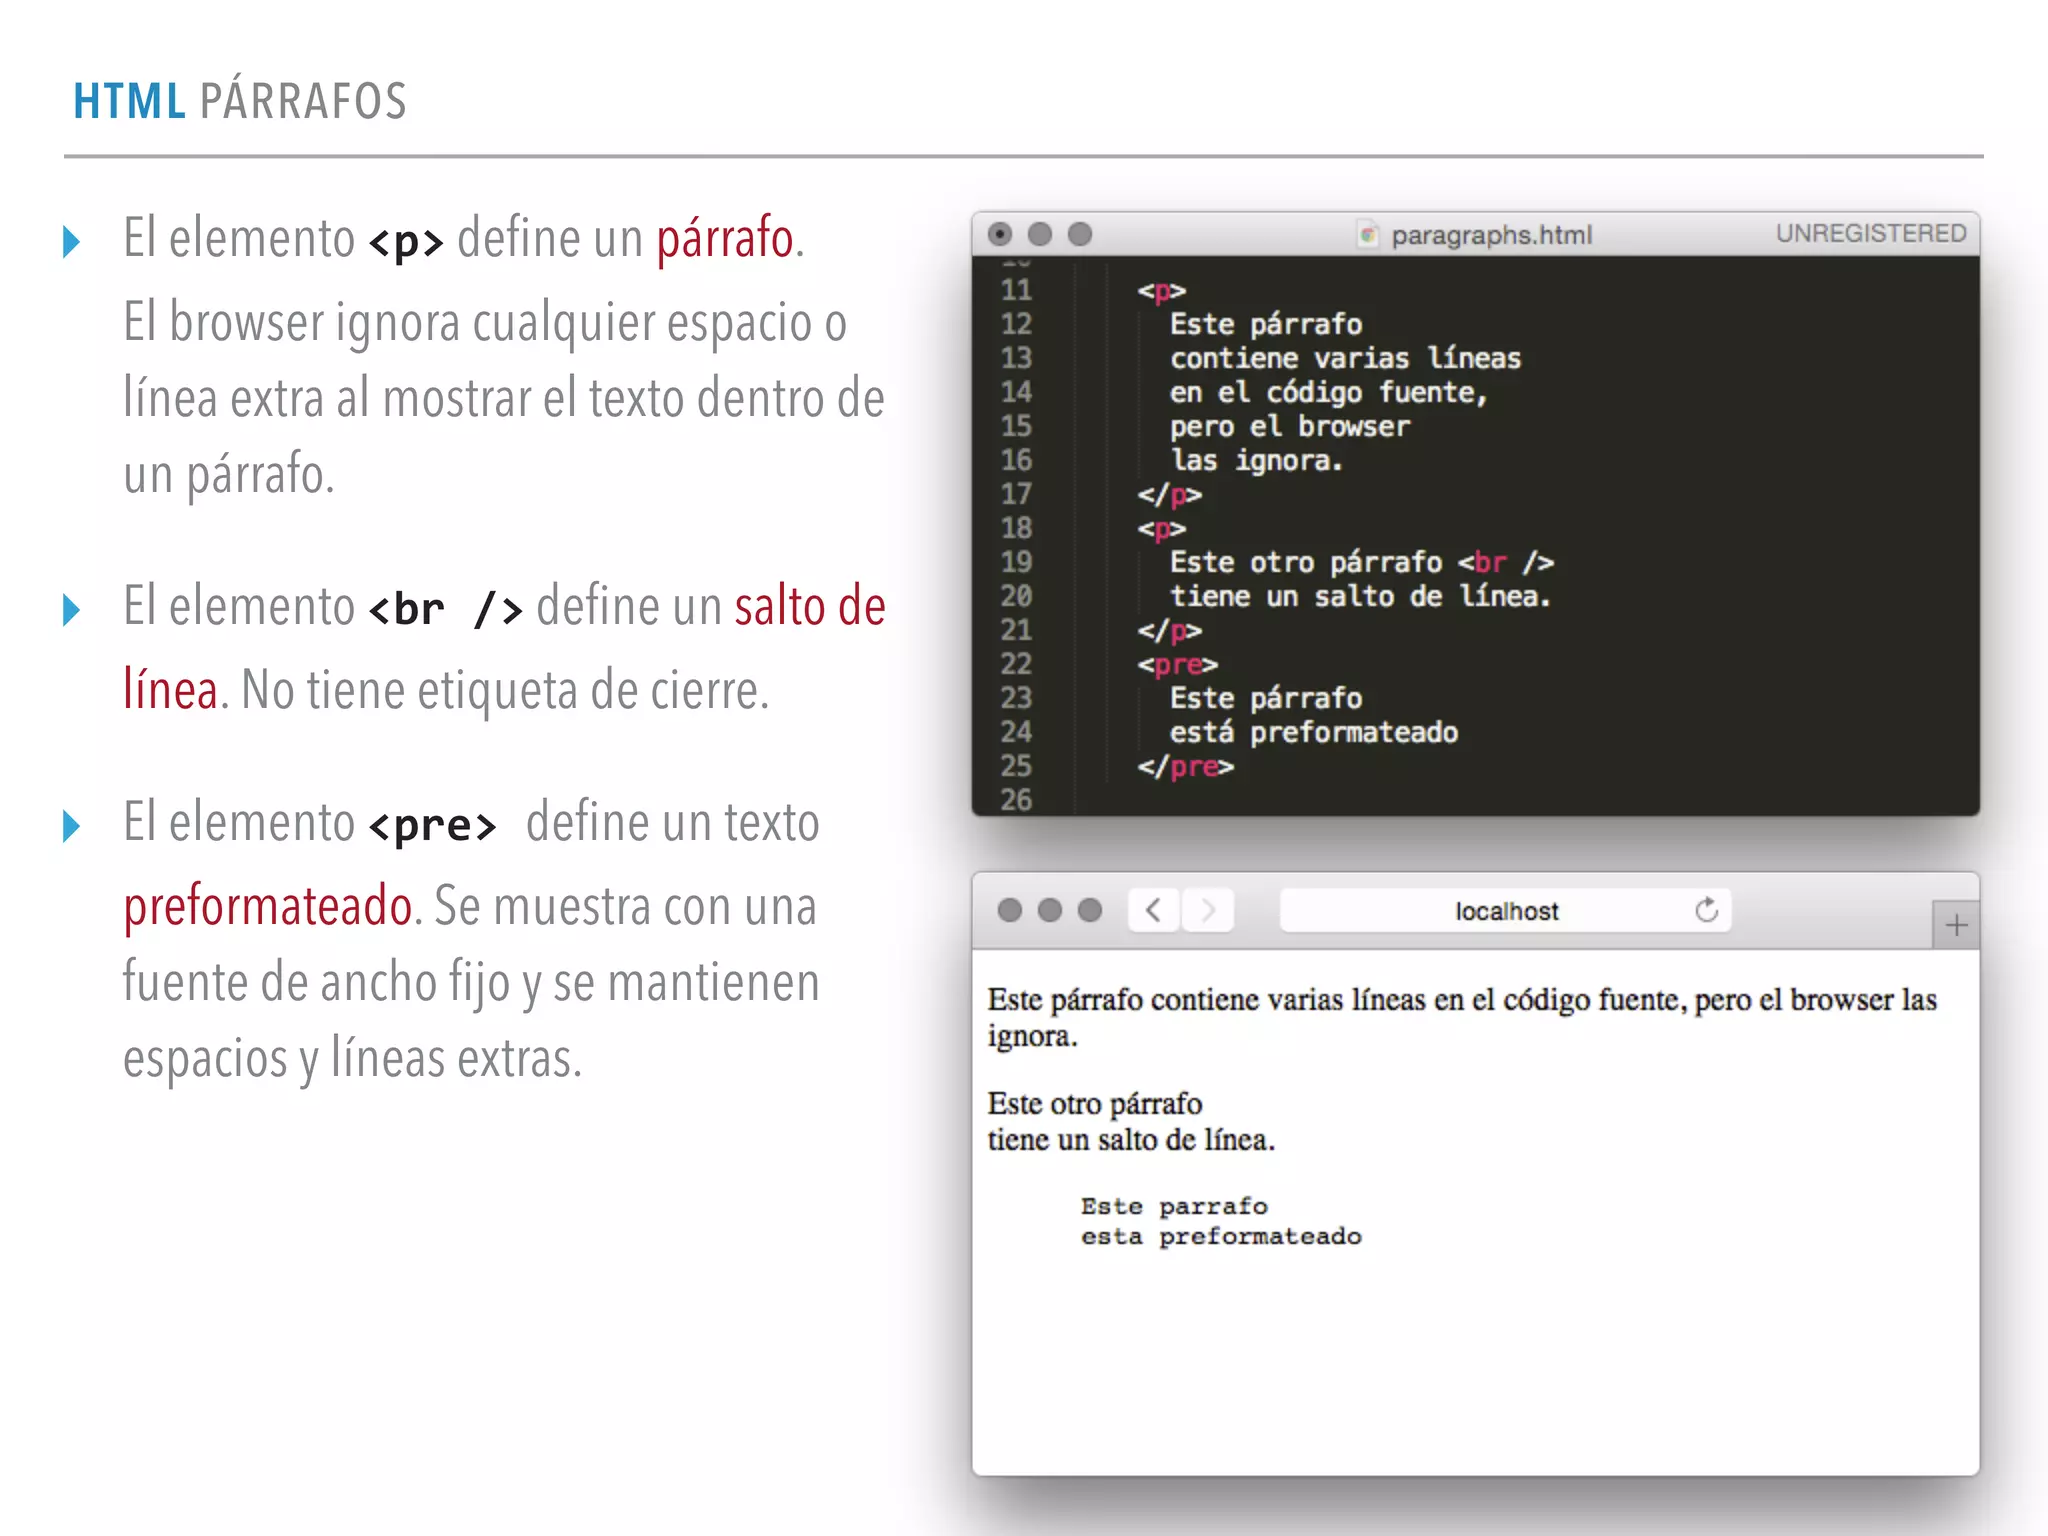This screenshot has height=1536, width=2048.
Task: Click line number 22 in editor gutter
Action: point(1016,664)
